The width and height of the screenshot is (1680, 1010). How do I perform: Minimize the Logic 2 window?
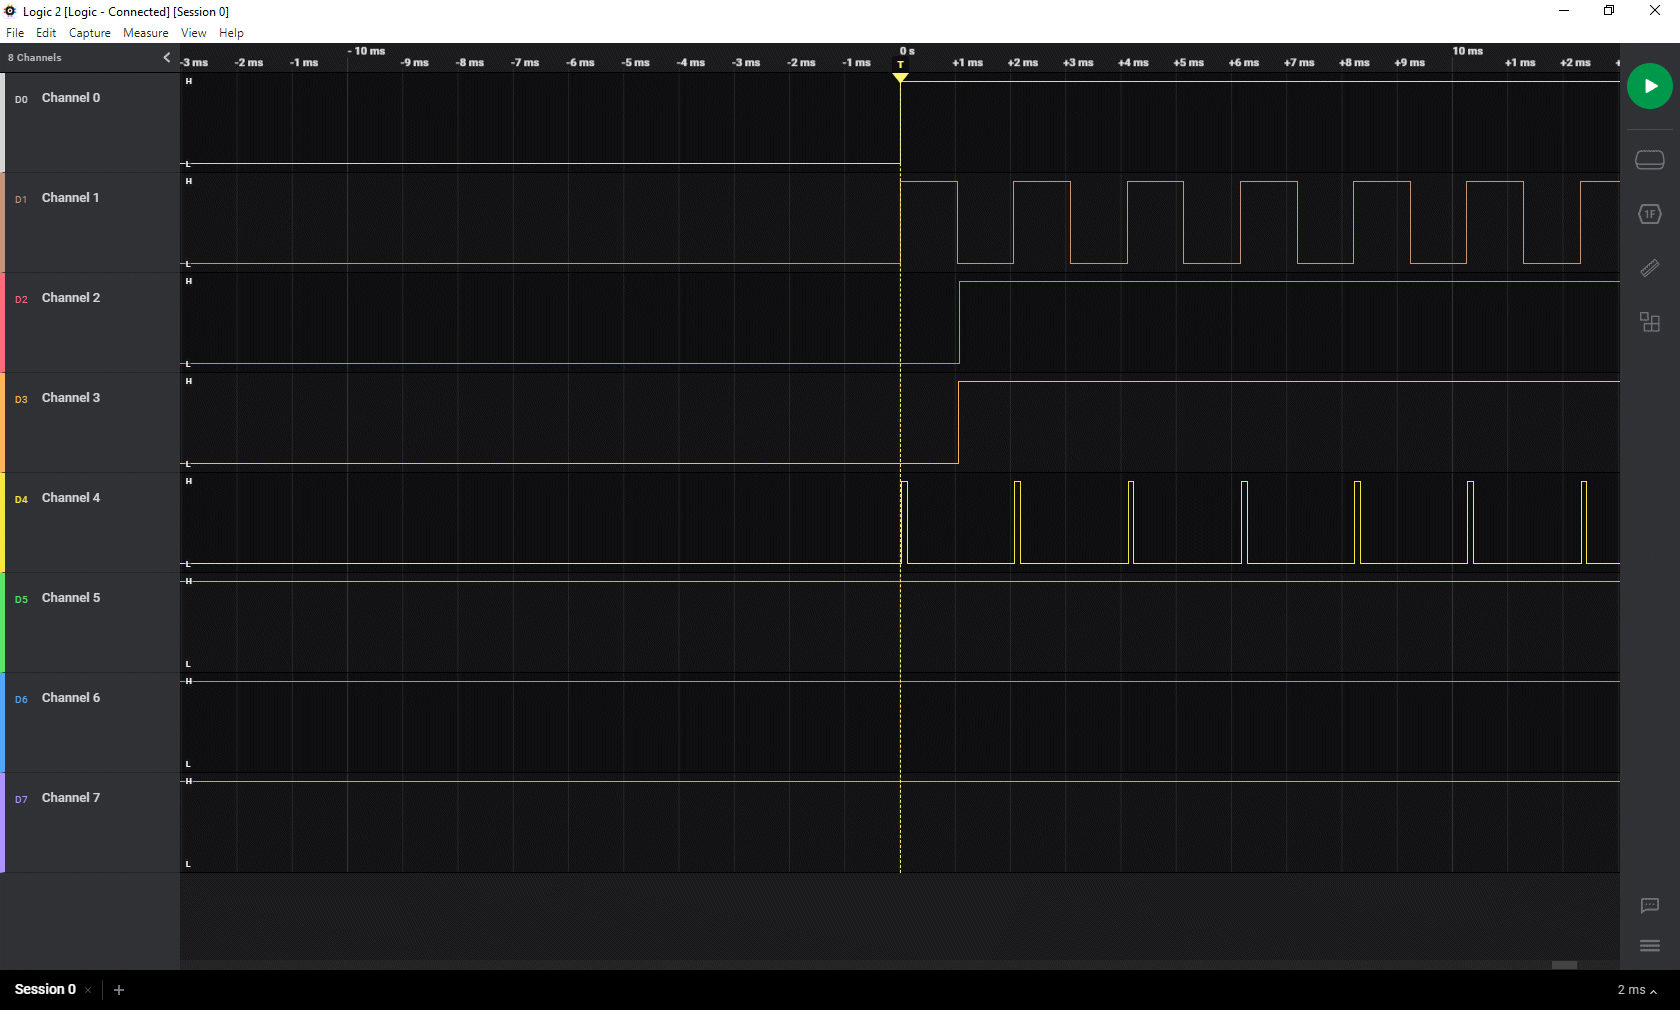(1564, 11)
